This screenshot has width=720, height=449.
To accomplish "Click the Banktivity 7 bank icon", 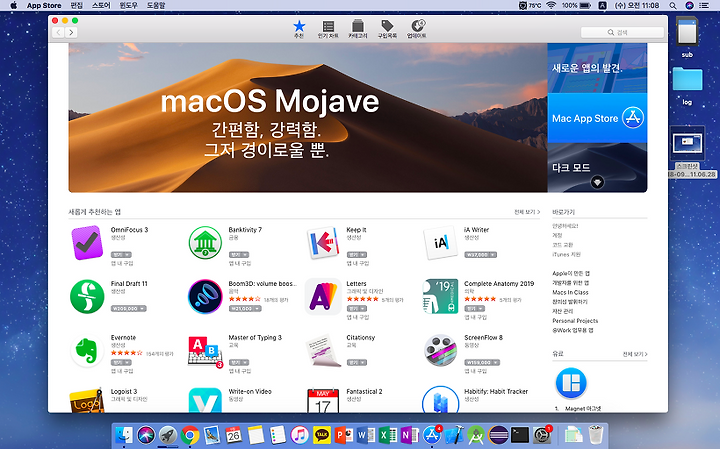I will (x=205, y=242).
